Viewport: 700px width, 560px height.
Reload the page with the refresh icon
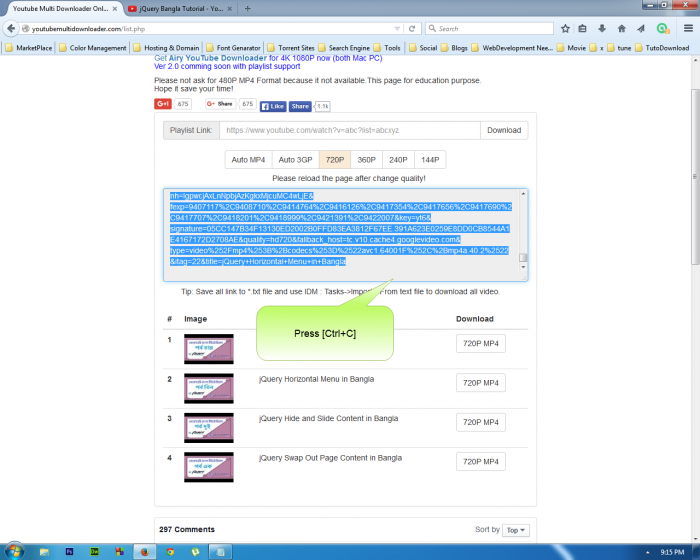(x=412, y=29)
